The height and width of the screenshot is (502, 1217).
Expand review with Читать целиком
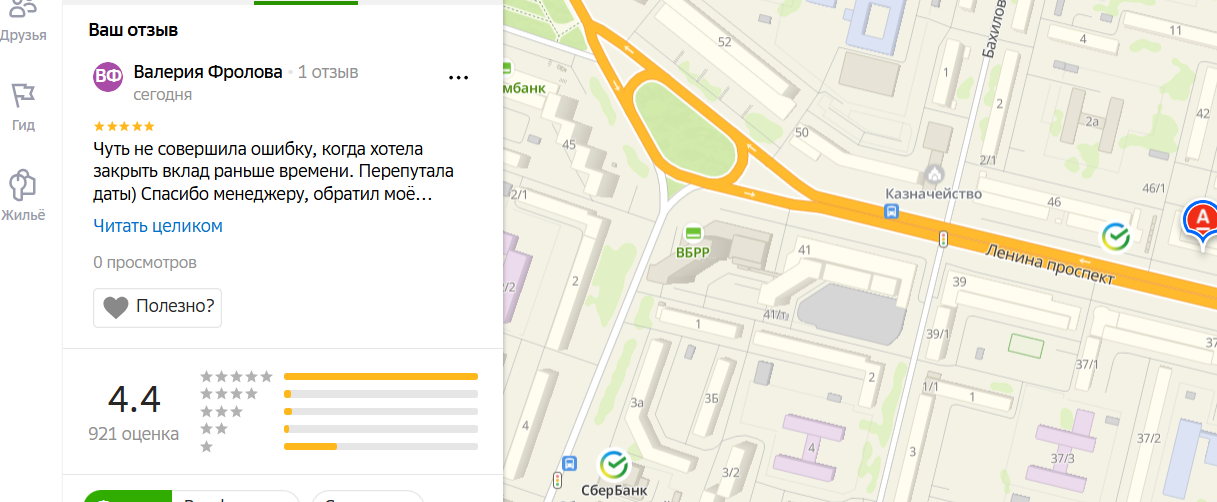pos(158,226)
